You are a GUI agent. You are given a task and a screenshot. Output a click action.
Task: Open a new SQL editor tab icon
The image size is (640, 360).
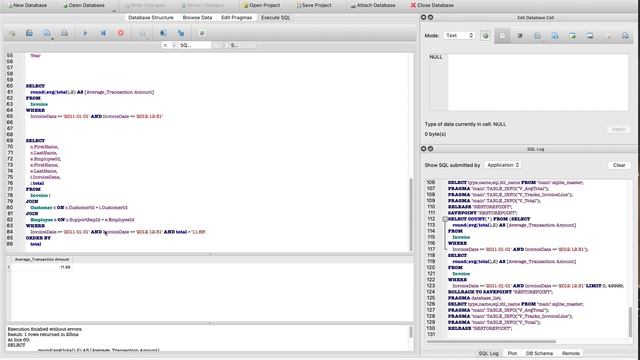12,33
